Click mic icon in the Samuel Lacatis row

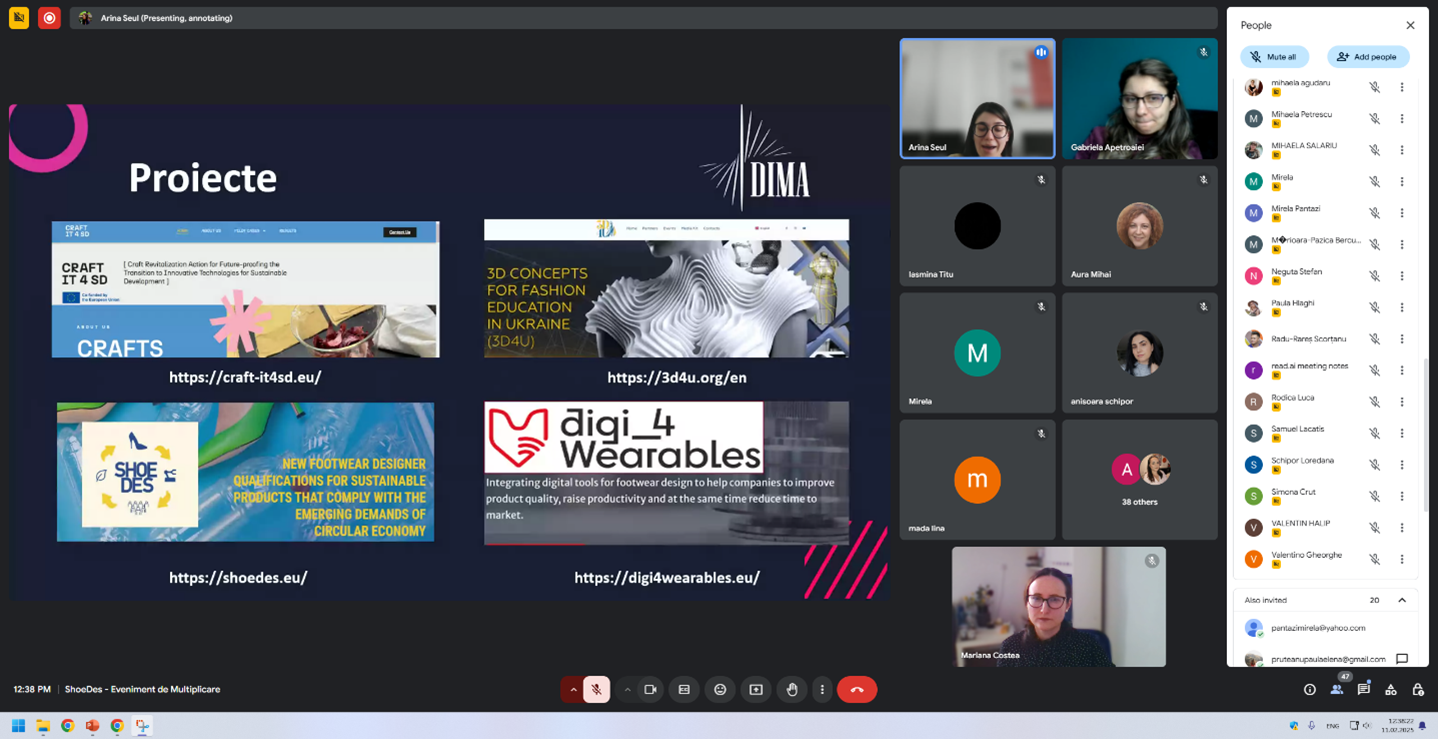tap(1375, 433)
